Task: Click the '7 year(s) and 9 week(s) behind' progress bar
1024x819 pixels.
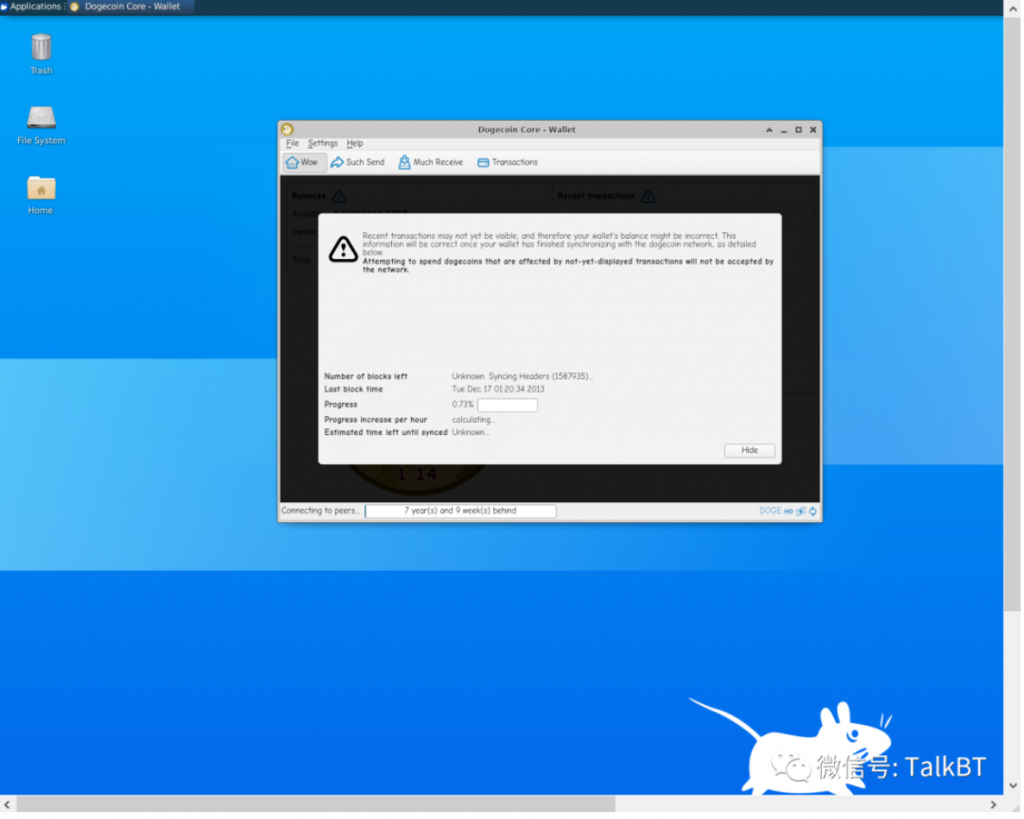Action: [460, 511]
